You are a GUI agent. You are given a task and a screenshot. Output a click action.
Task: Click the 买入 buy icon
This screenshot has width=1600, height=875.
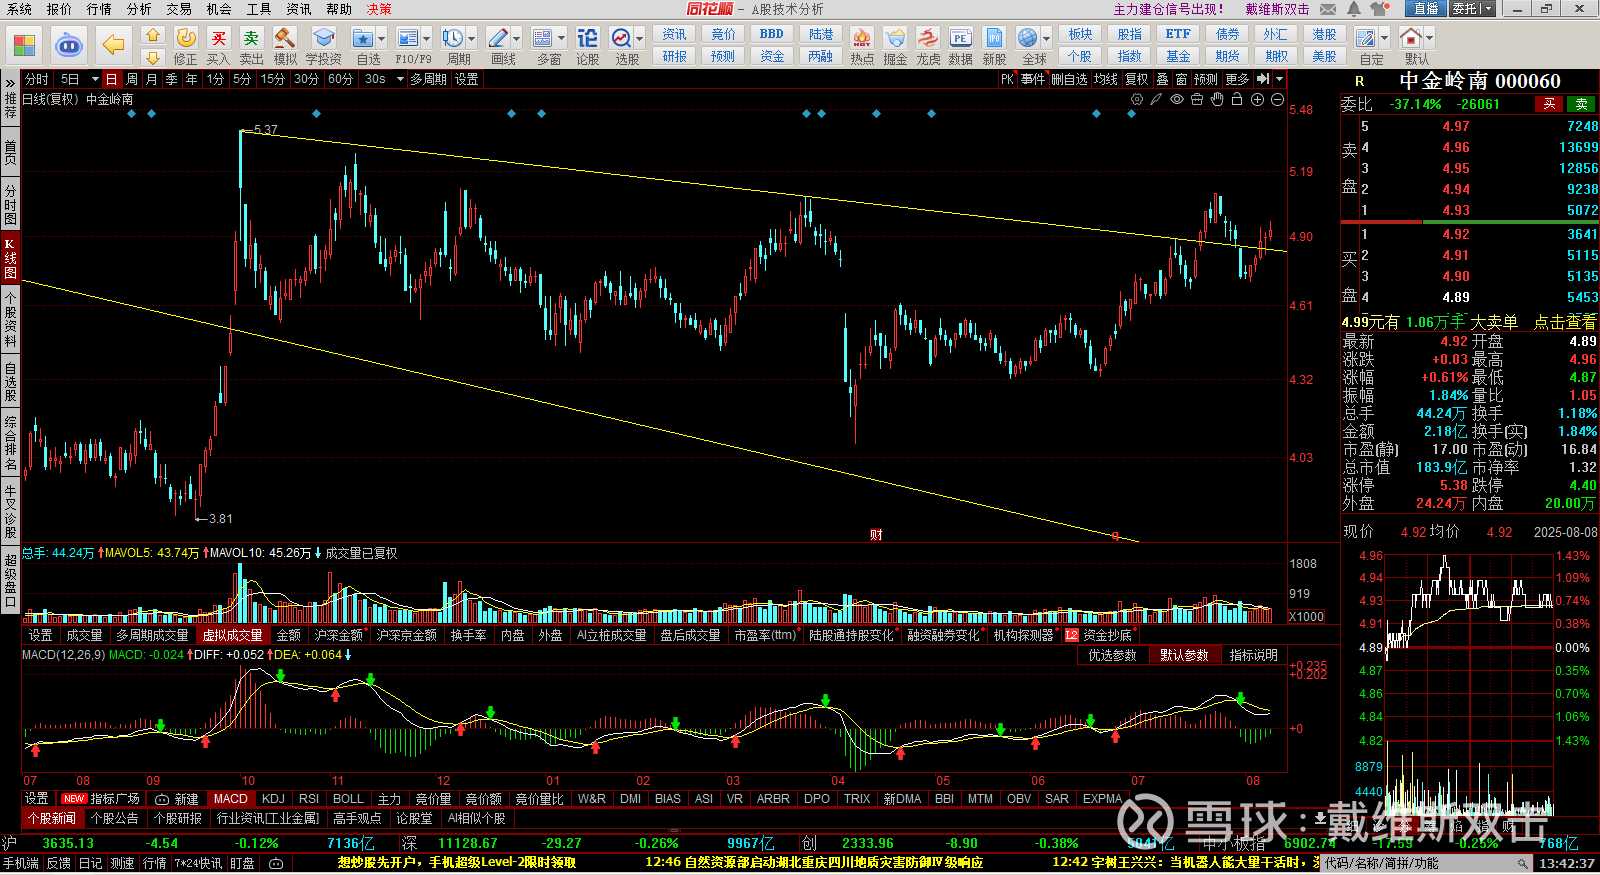(x=218, y=46)
